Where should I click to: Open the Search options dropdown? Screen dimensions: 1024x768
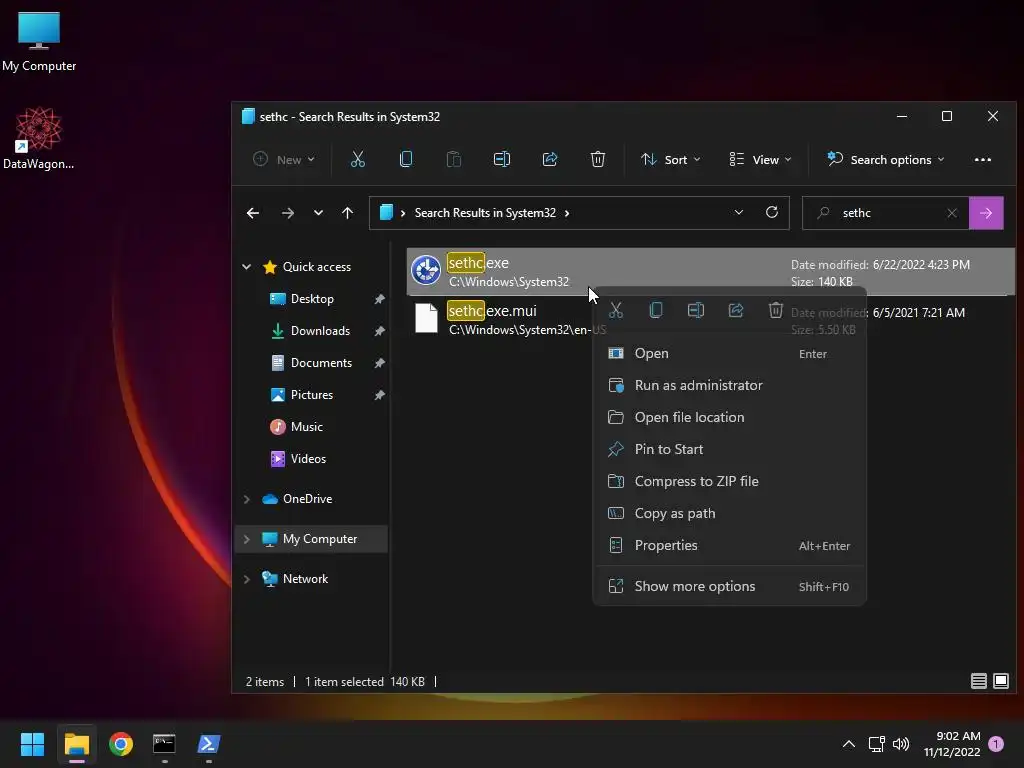[886, 159]
